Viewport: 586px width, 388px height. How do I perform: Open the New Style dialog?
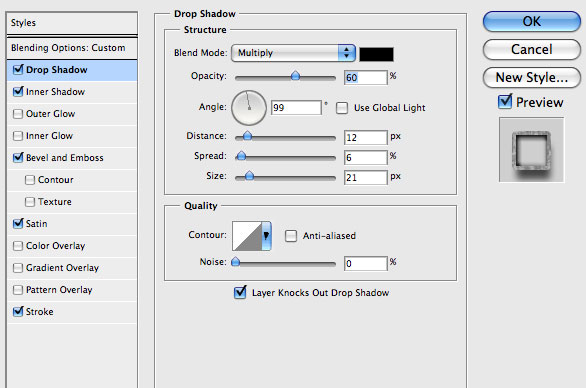[531, 77]
